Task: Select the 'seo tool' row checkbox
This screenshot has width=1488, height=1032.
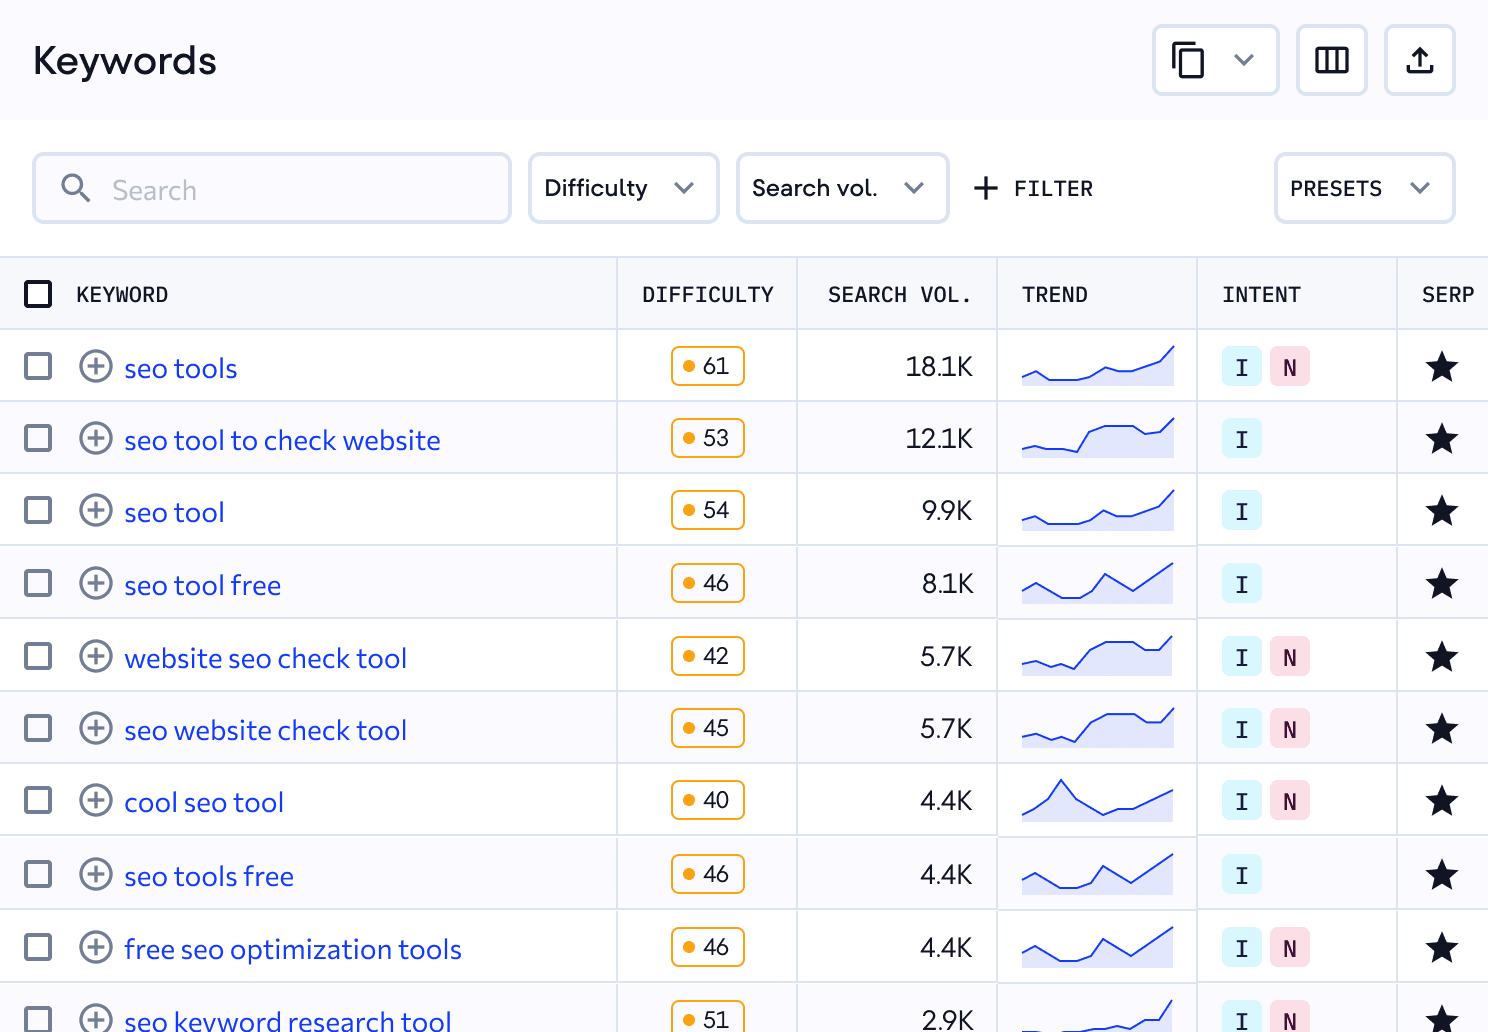Action: tap(38, 510)
